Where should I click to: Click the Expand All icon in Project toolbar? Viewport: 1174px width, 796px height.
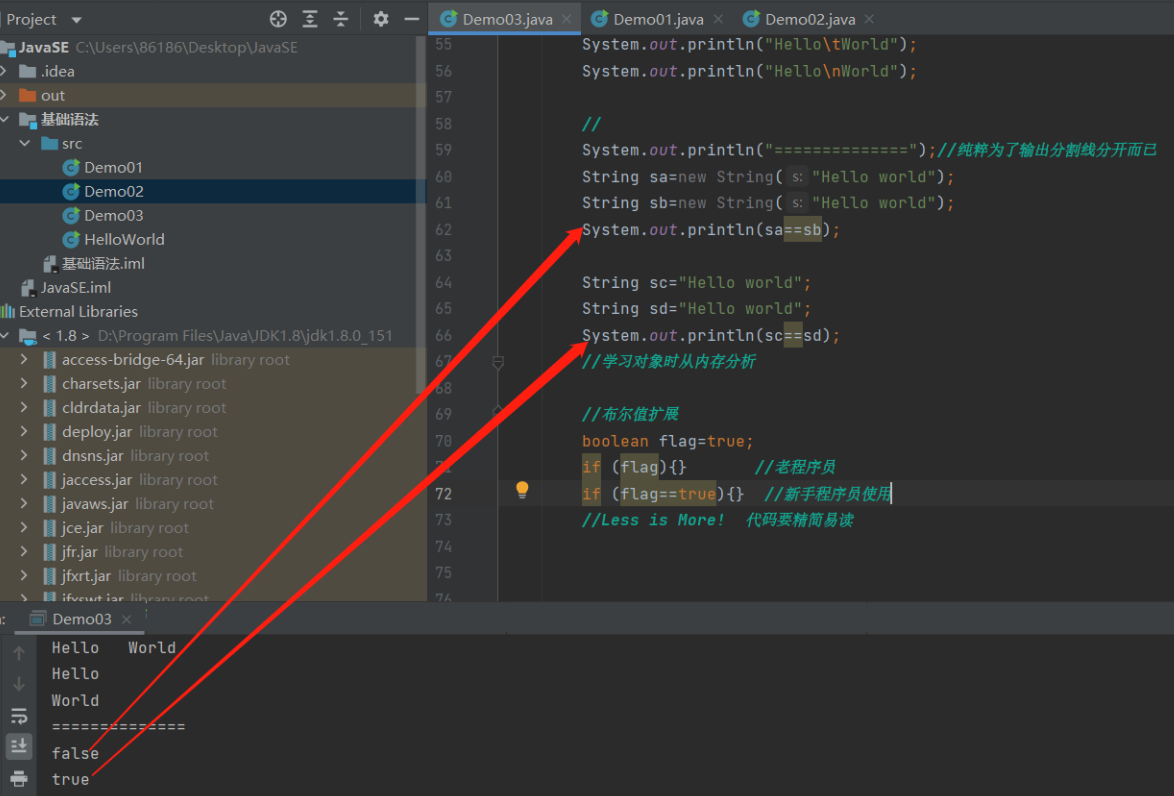click(x=309, y=19)
